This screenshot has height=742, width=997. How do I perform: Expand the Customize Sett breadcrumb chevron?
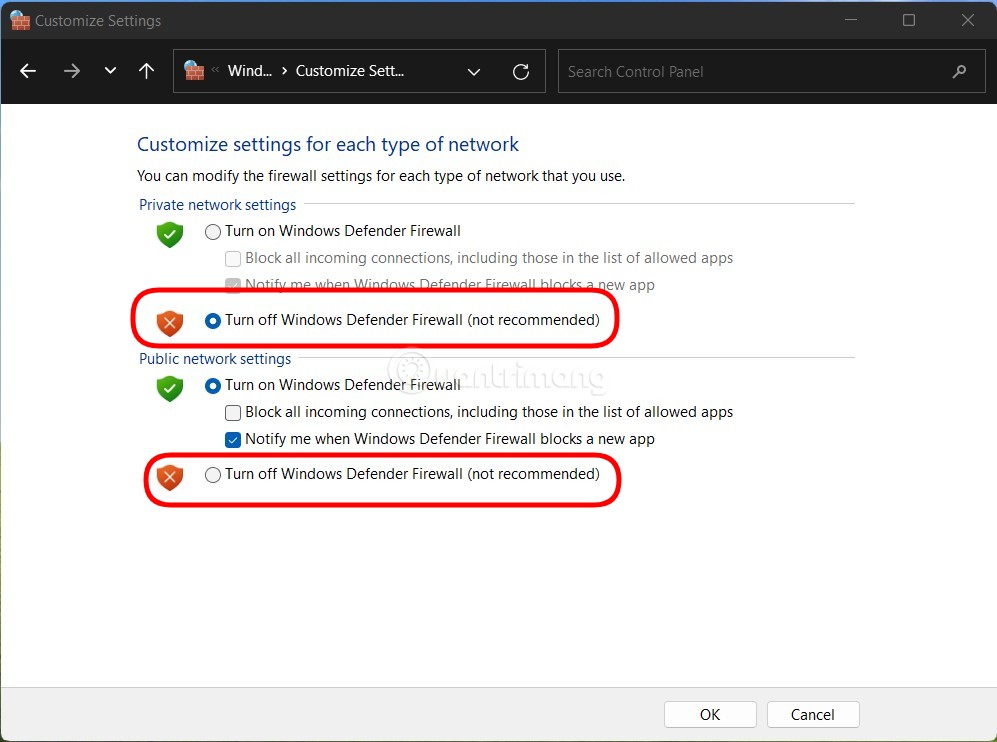pyautogui.click(x=474, y=71)
